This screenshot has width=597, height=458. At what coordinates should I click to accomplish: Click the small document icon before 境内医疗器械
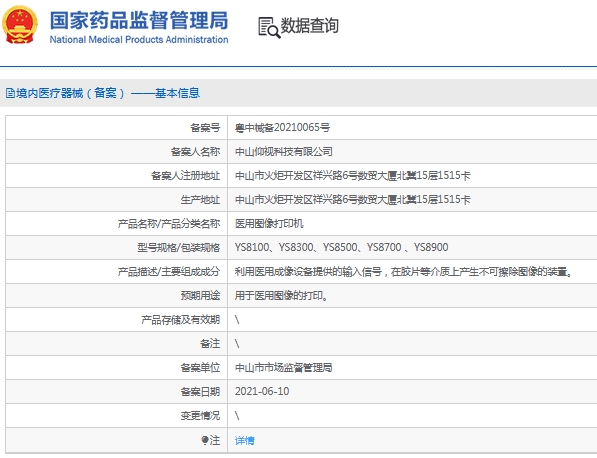10,93
